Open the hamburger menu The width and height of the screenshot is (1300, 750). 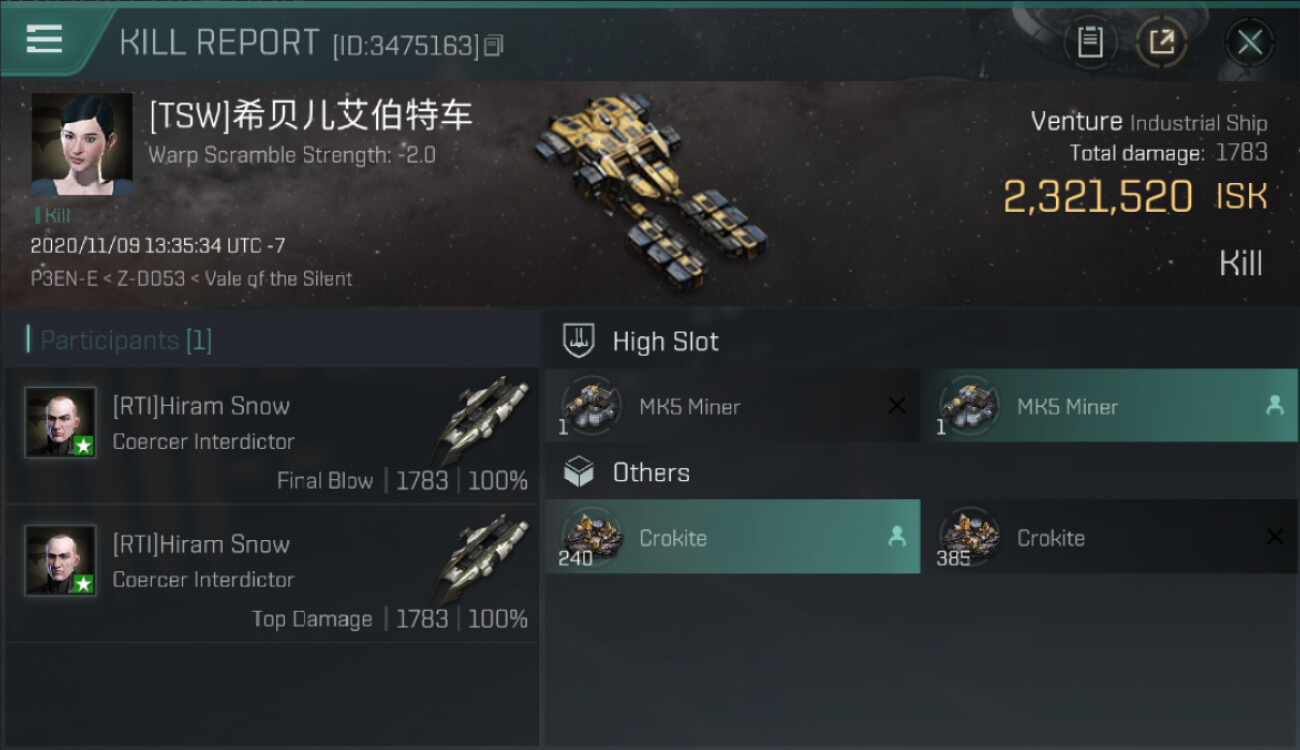tap(44, 40)
